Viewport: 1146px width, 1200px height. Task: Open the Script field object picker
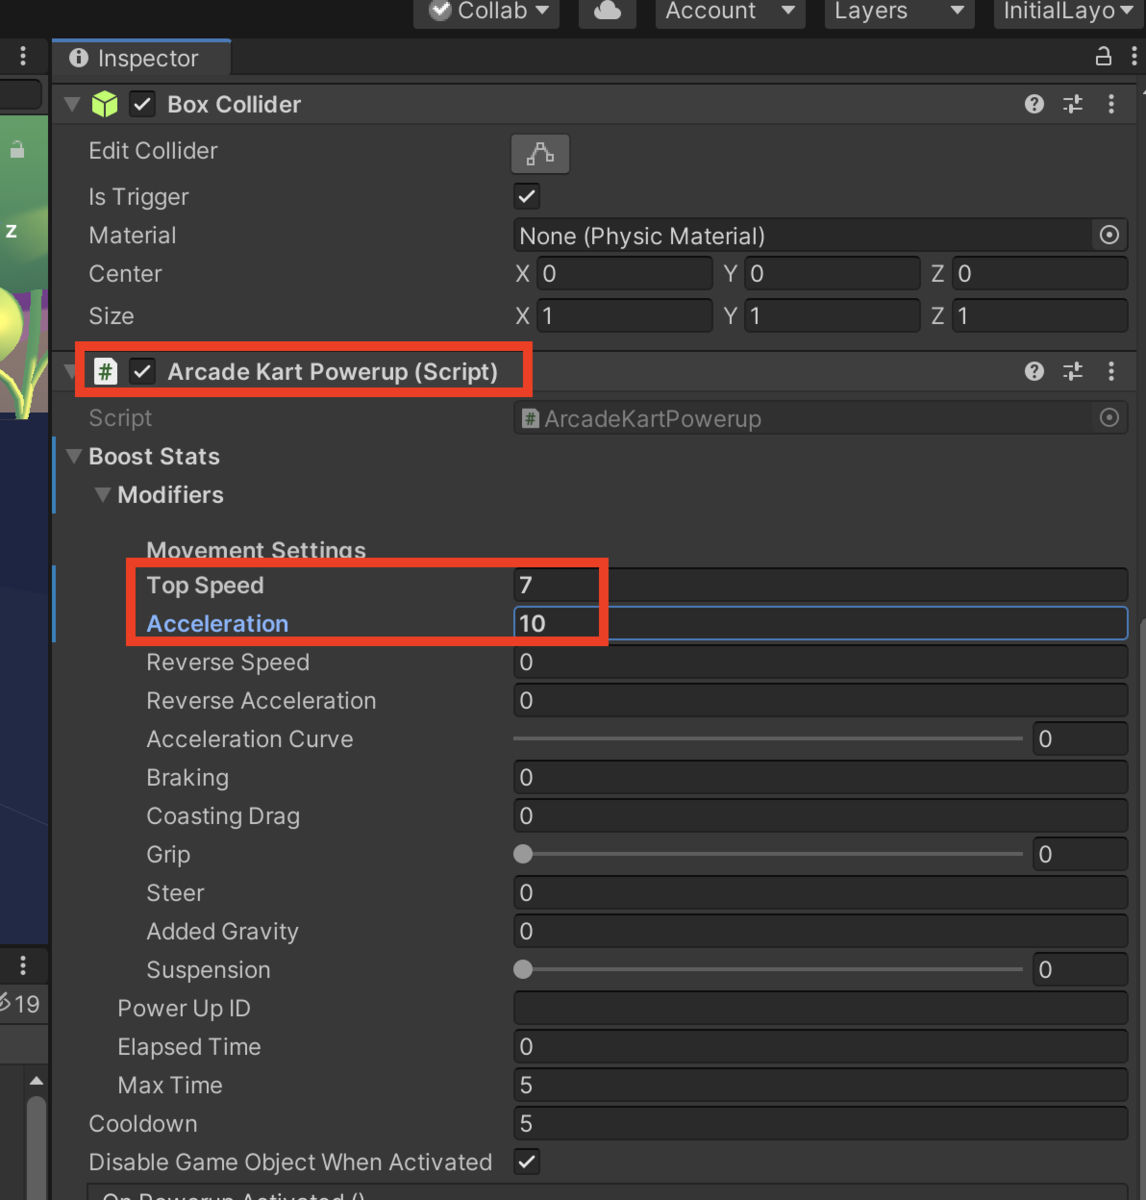tap(1109, 417)
